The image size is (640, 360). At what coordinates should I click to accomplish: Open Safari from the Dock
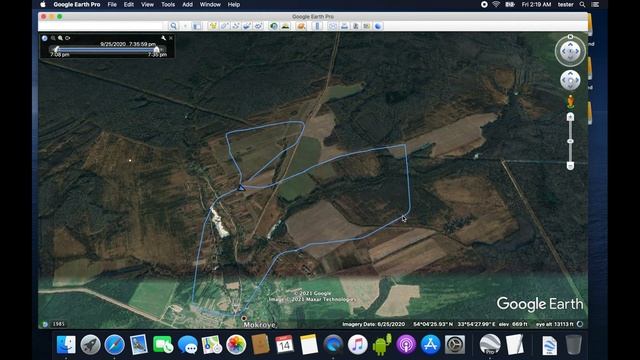point(114,345)
